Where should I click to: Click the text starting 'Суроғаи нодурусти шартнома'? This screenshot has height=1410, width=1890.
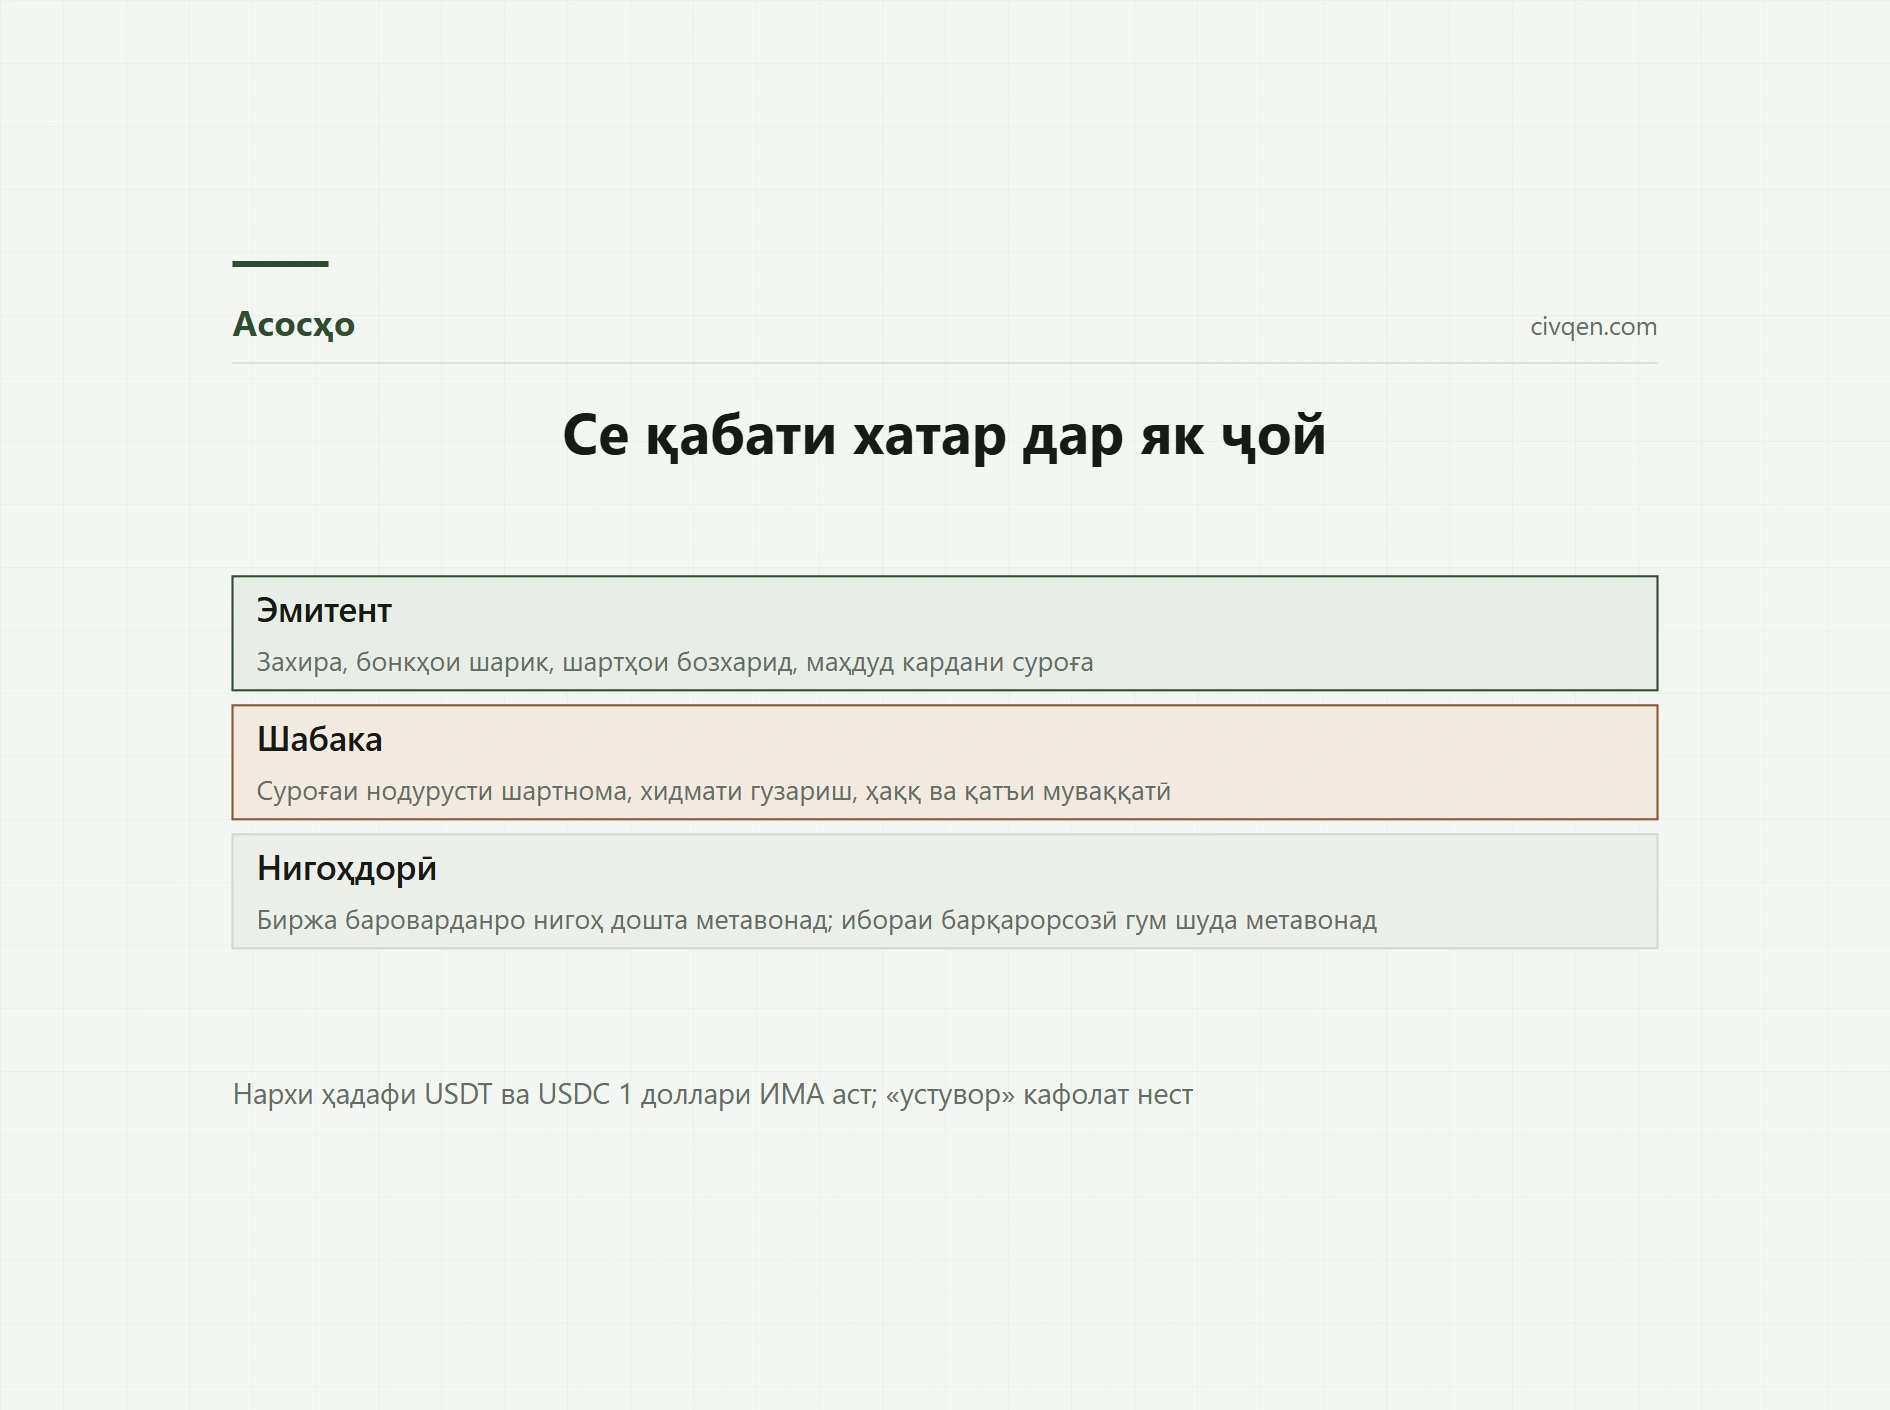point(714,792)
